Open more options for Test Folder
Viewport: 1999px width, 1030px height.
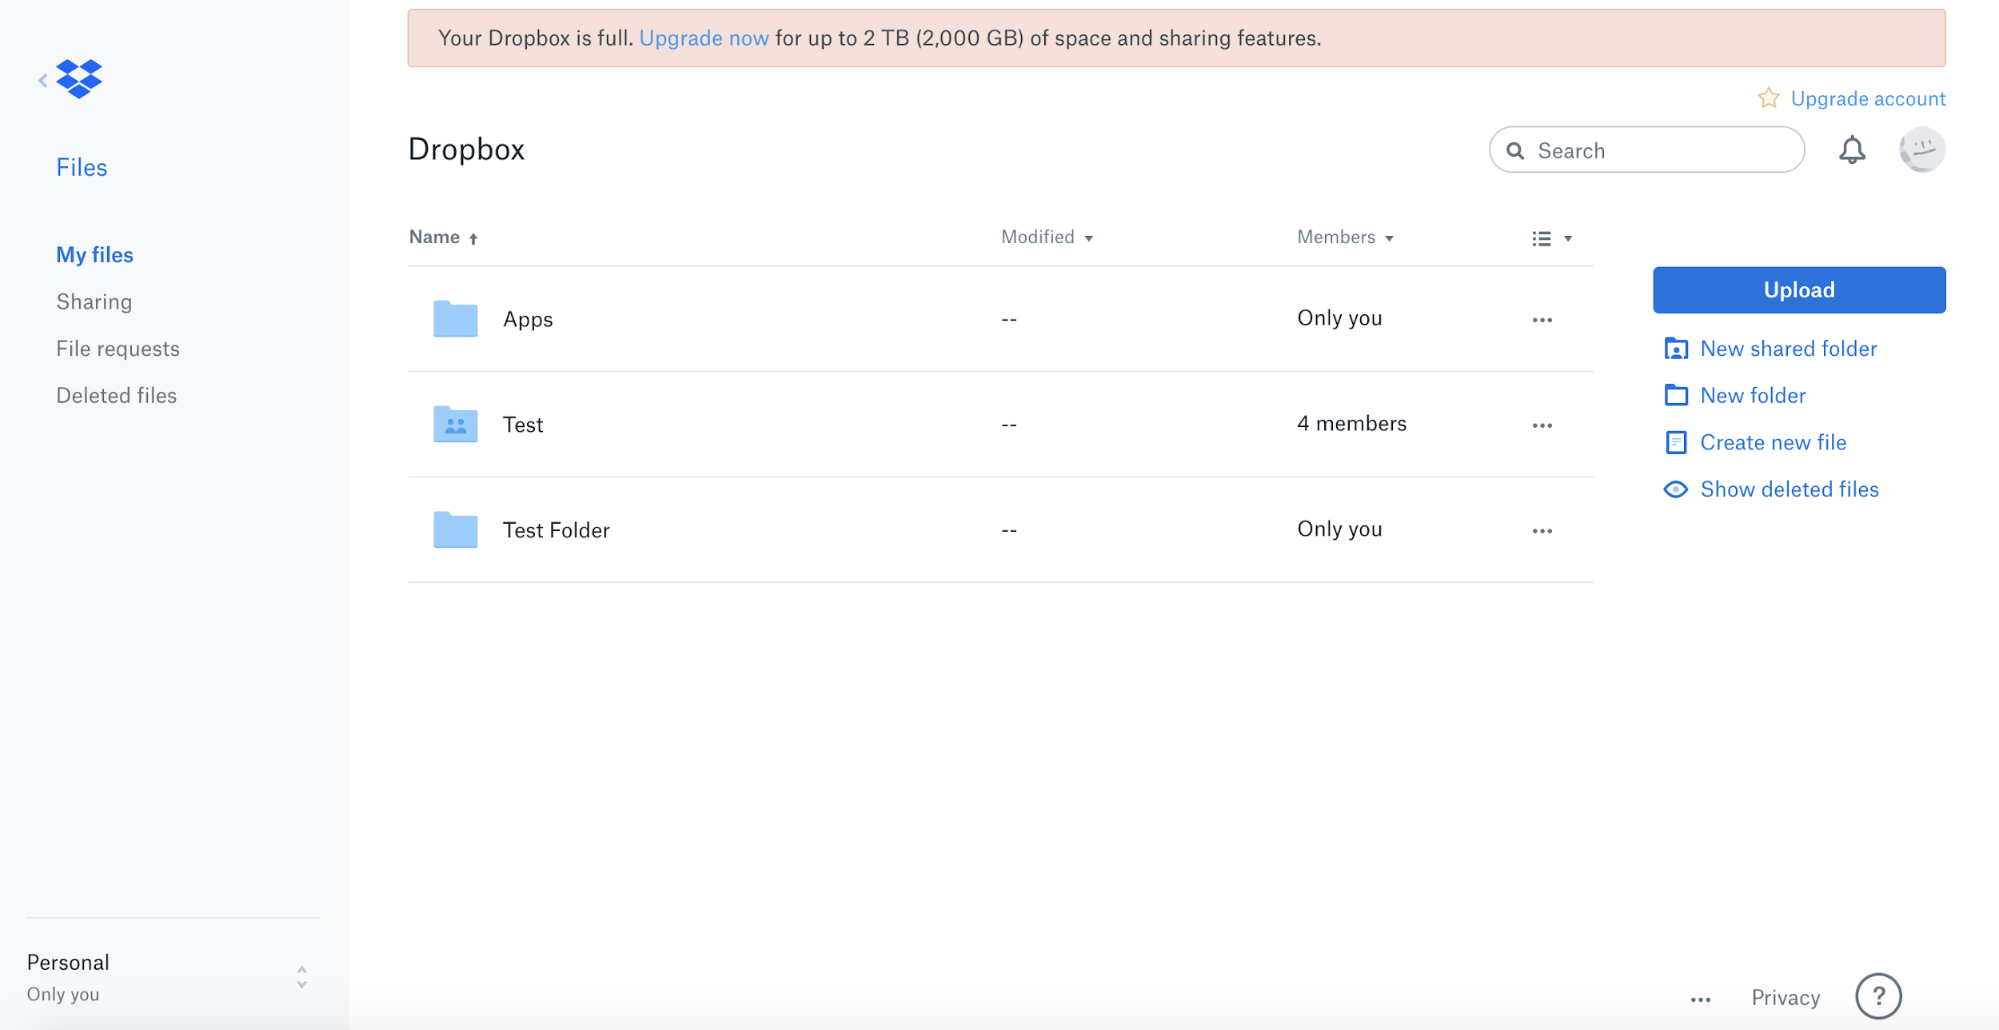pyautogui.click(x=1541, y=531)
